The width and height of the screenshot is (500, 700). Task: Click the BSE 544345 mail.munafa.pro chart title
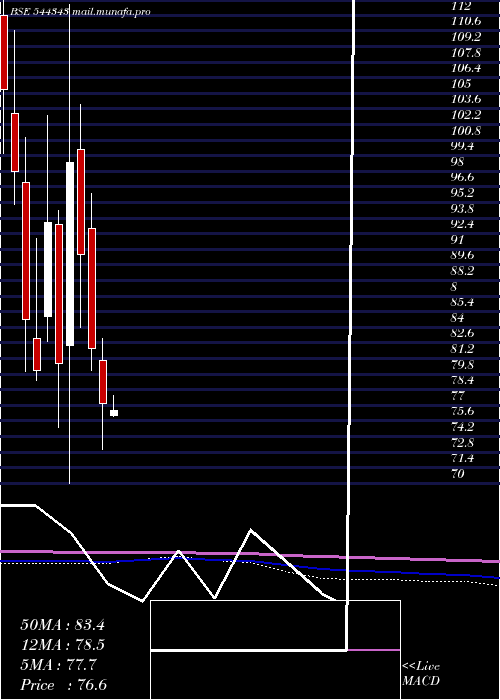pyautogui.click(x=80, y=12)
